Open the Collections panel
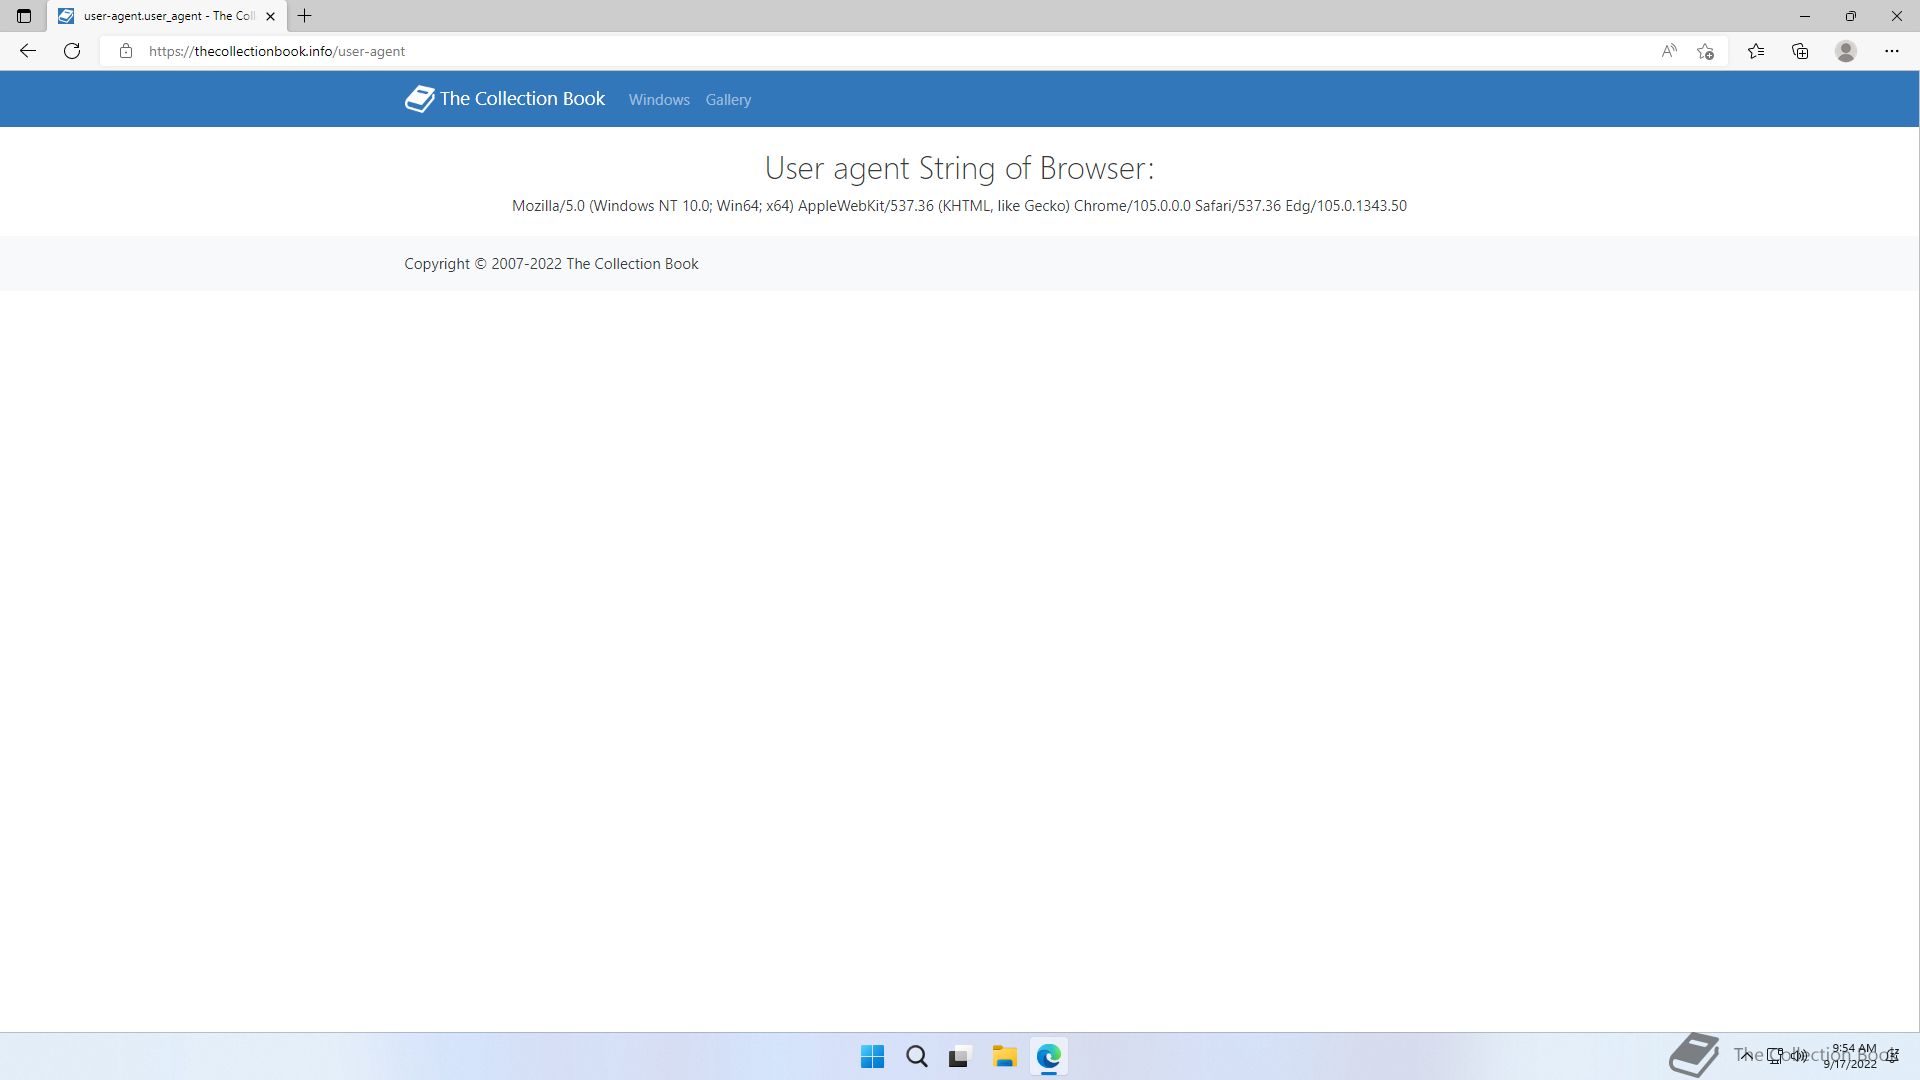This screenshot has width=1920, height=1080. [1800, 51]
